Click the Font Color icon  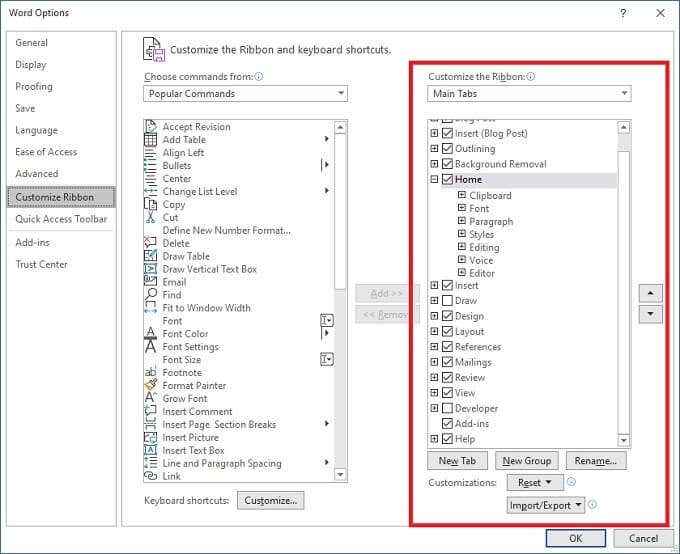pos(150,333)
